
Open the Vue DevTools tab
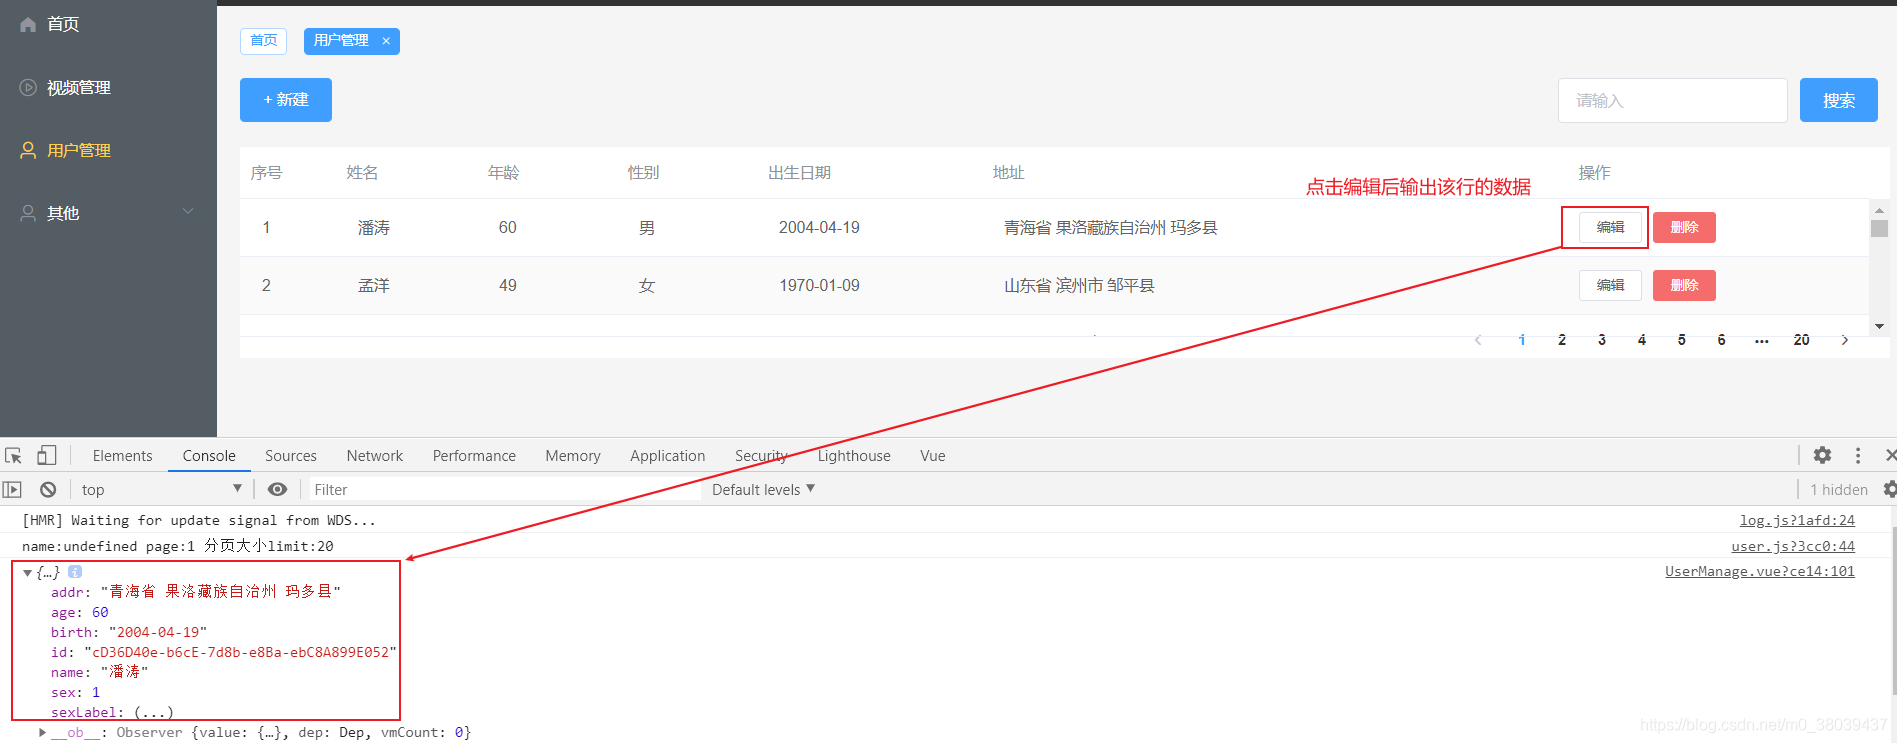click(x=932, y=456)
